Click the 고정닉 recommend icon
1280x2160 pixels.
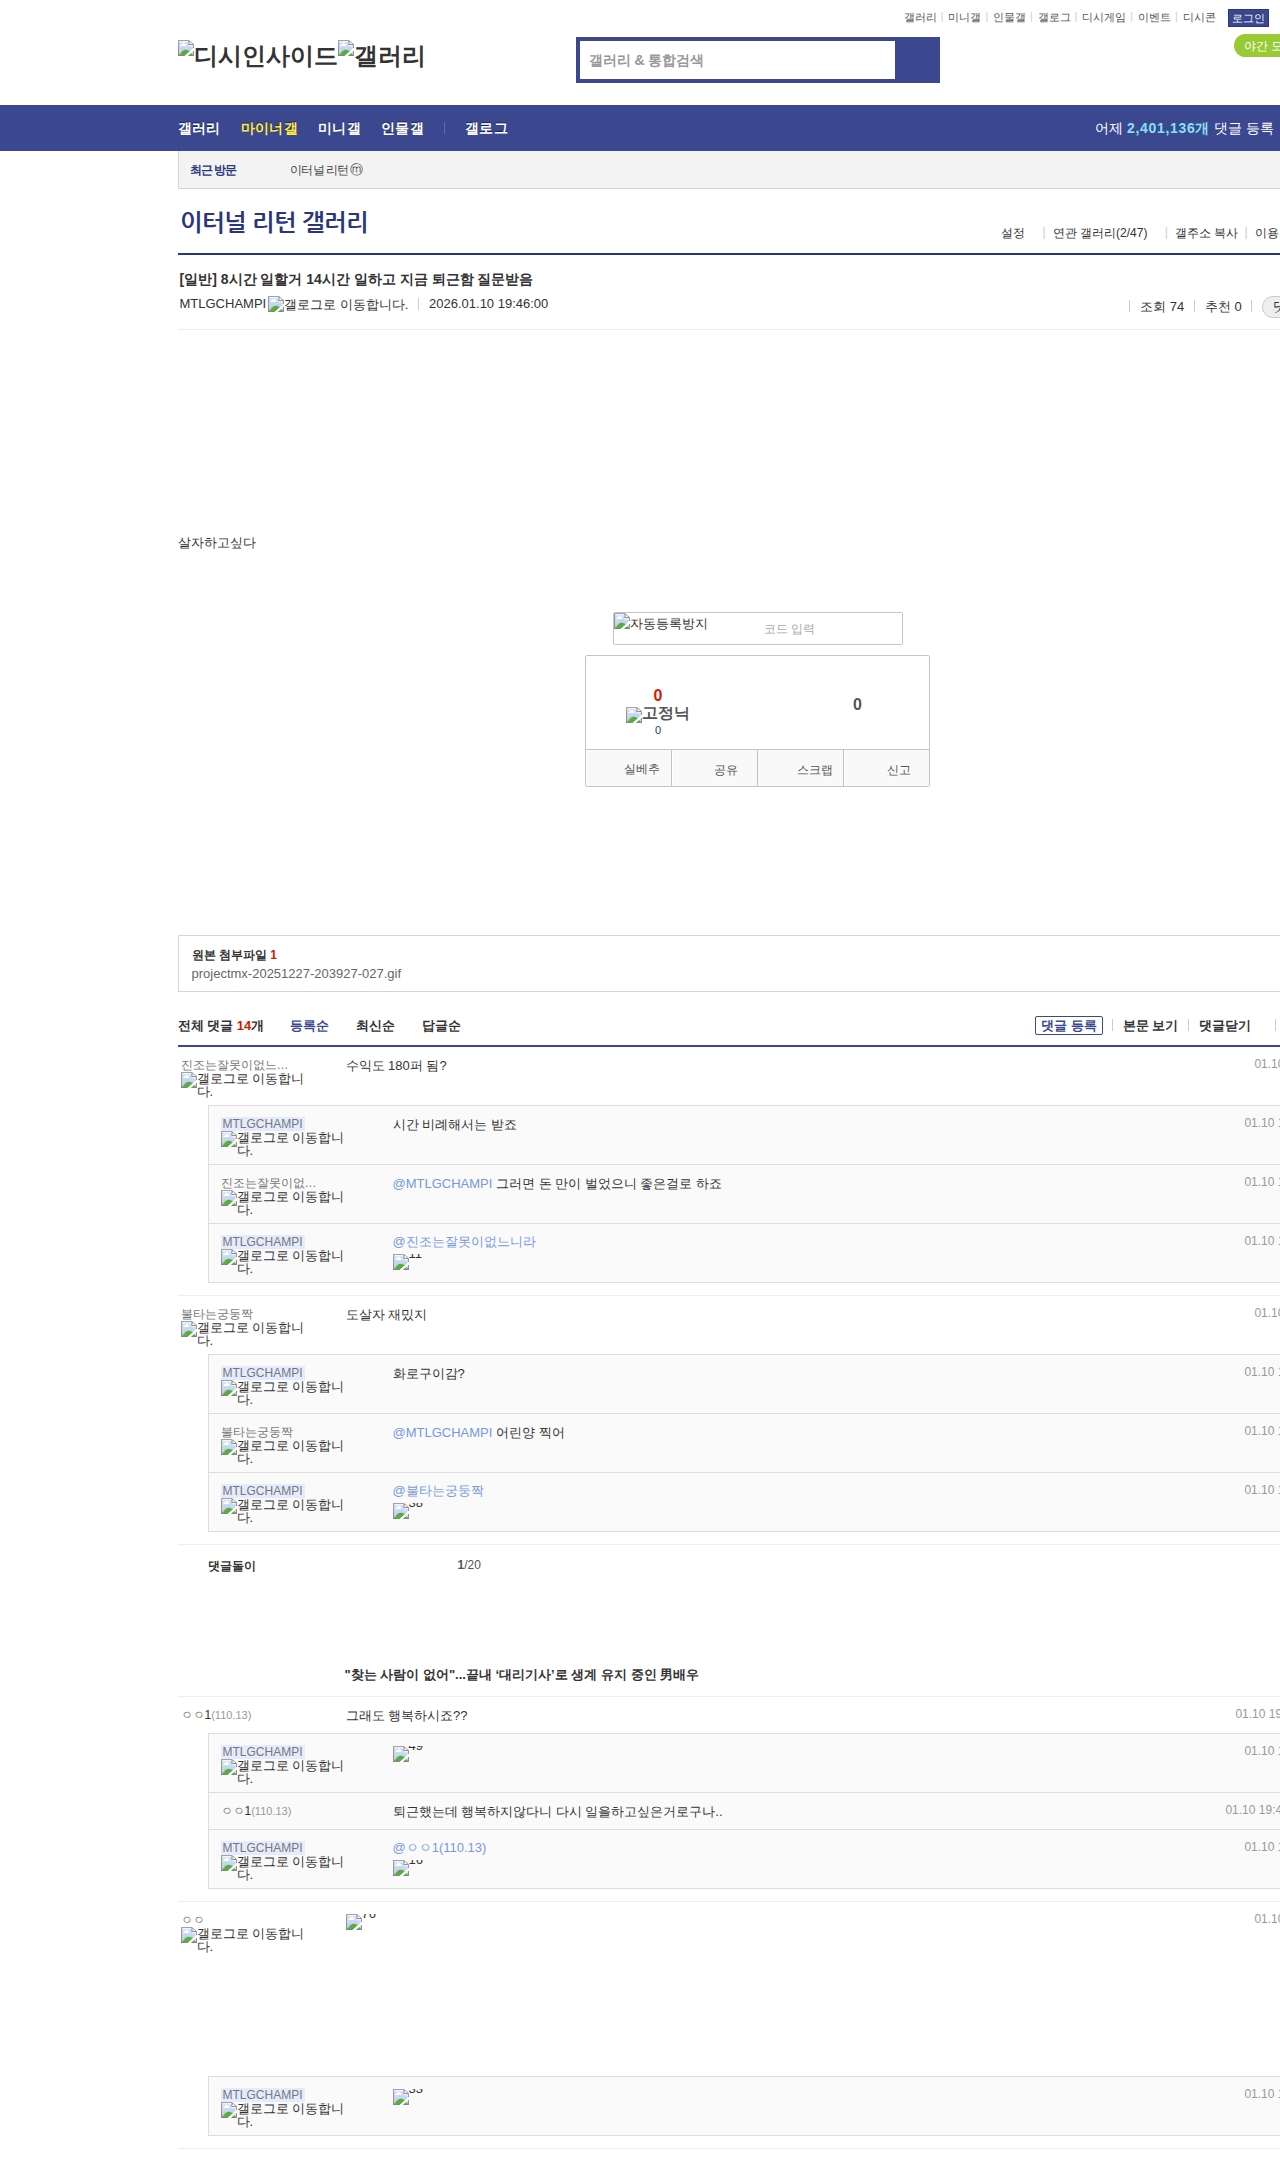pyautogui.click(x=657, y=714)
